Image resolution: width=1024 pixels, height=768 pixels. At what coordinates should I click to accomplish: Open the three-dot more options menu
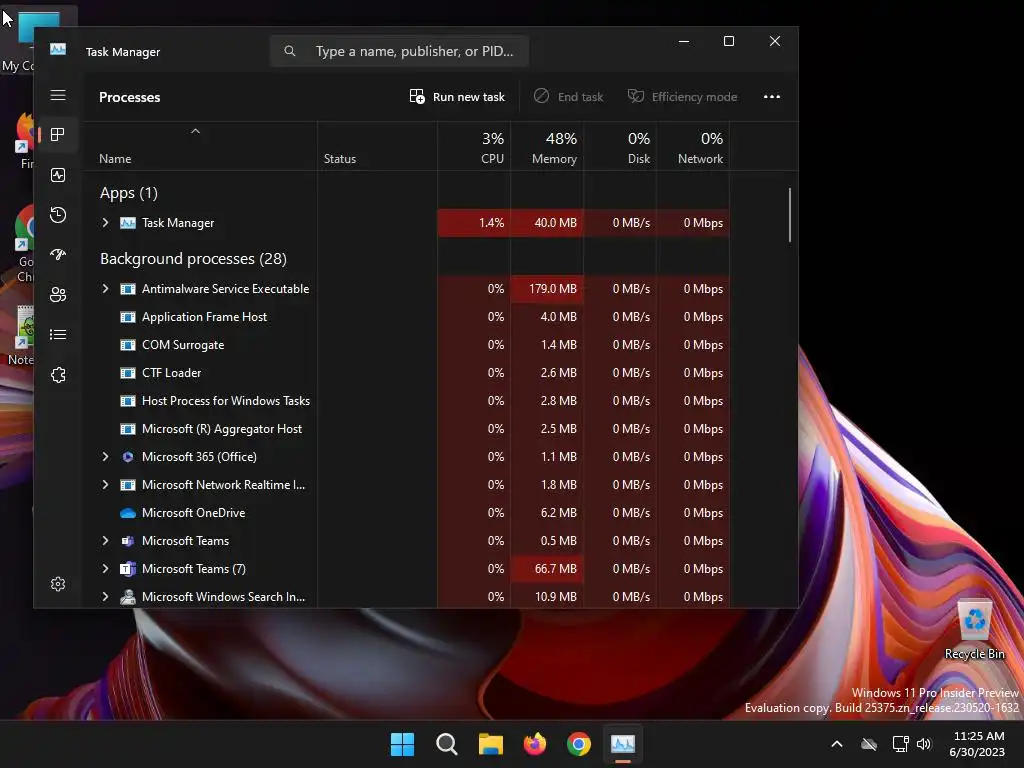tap(772, 97)
